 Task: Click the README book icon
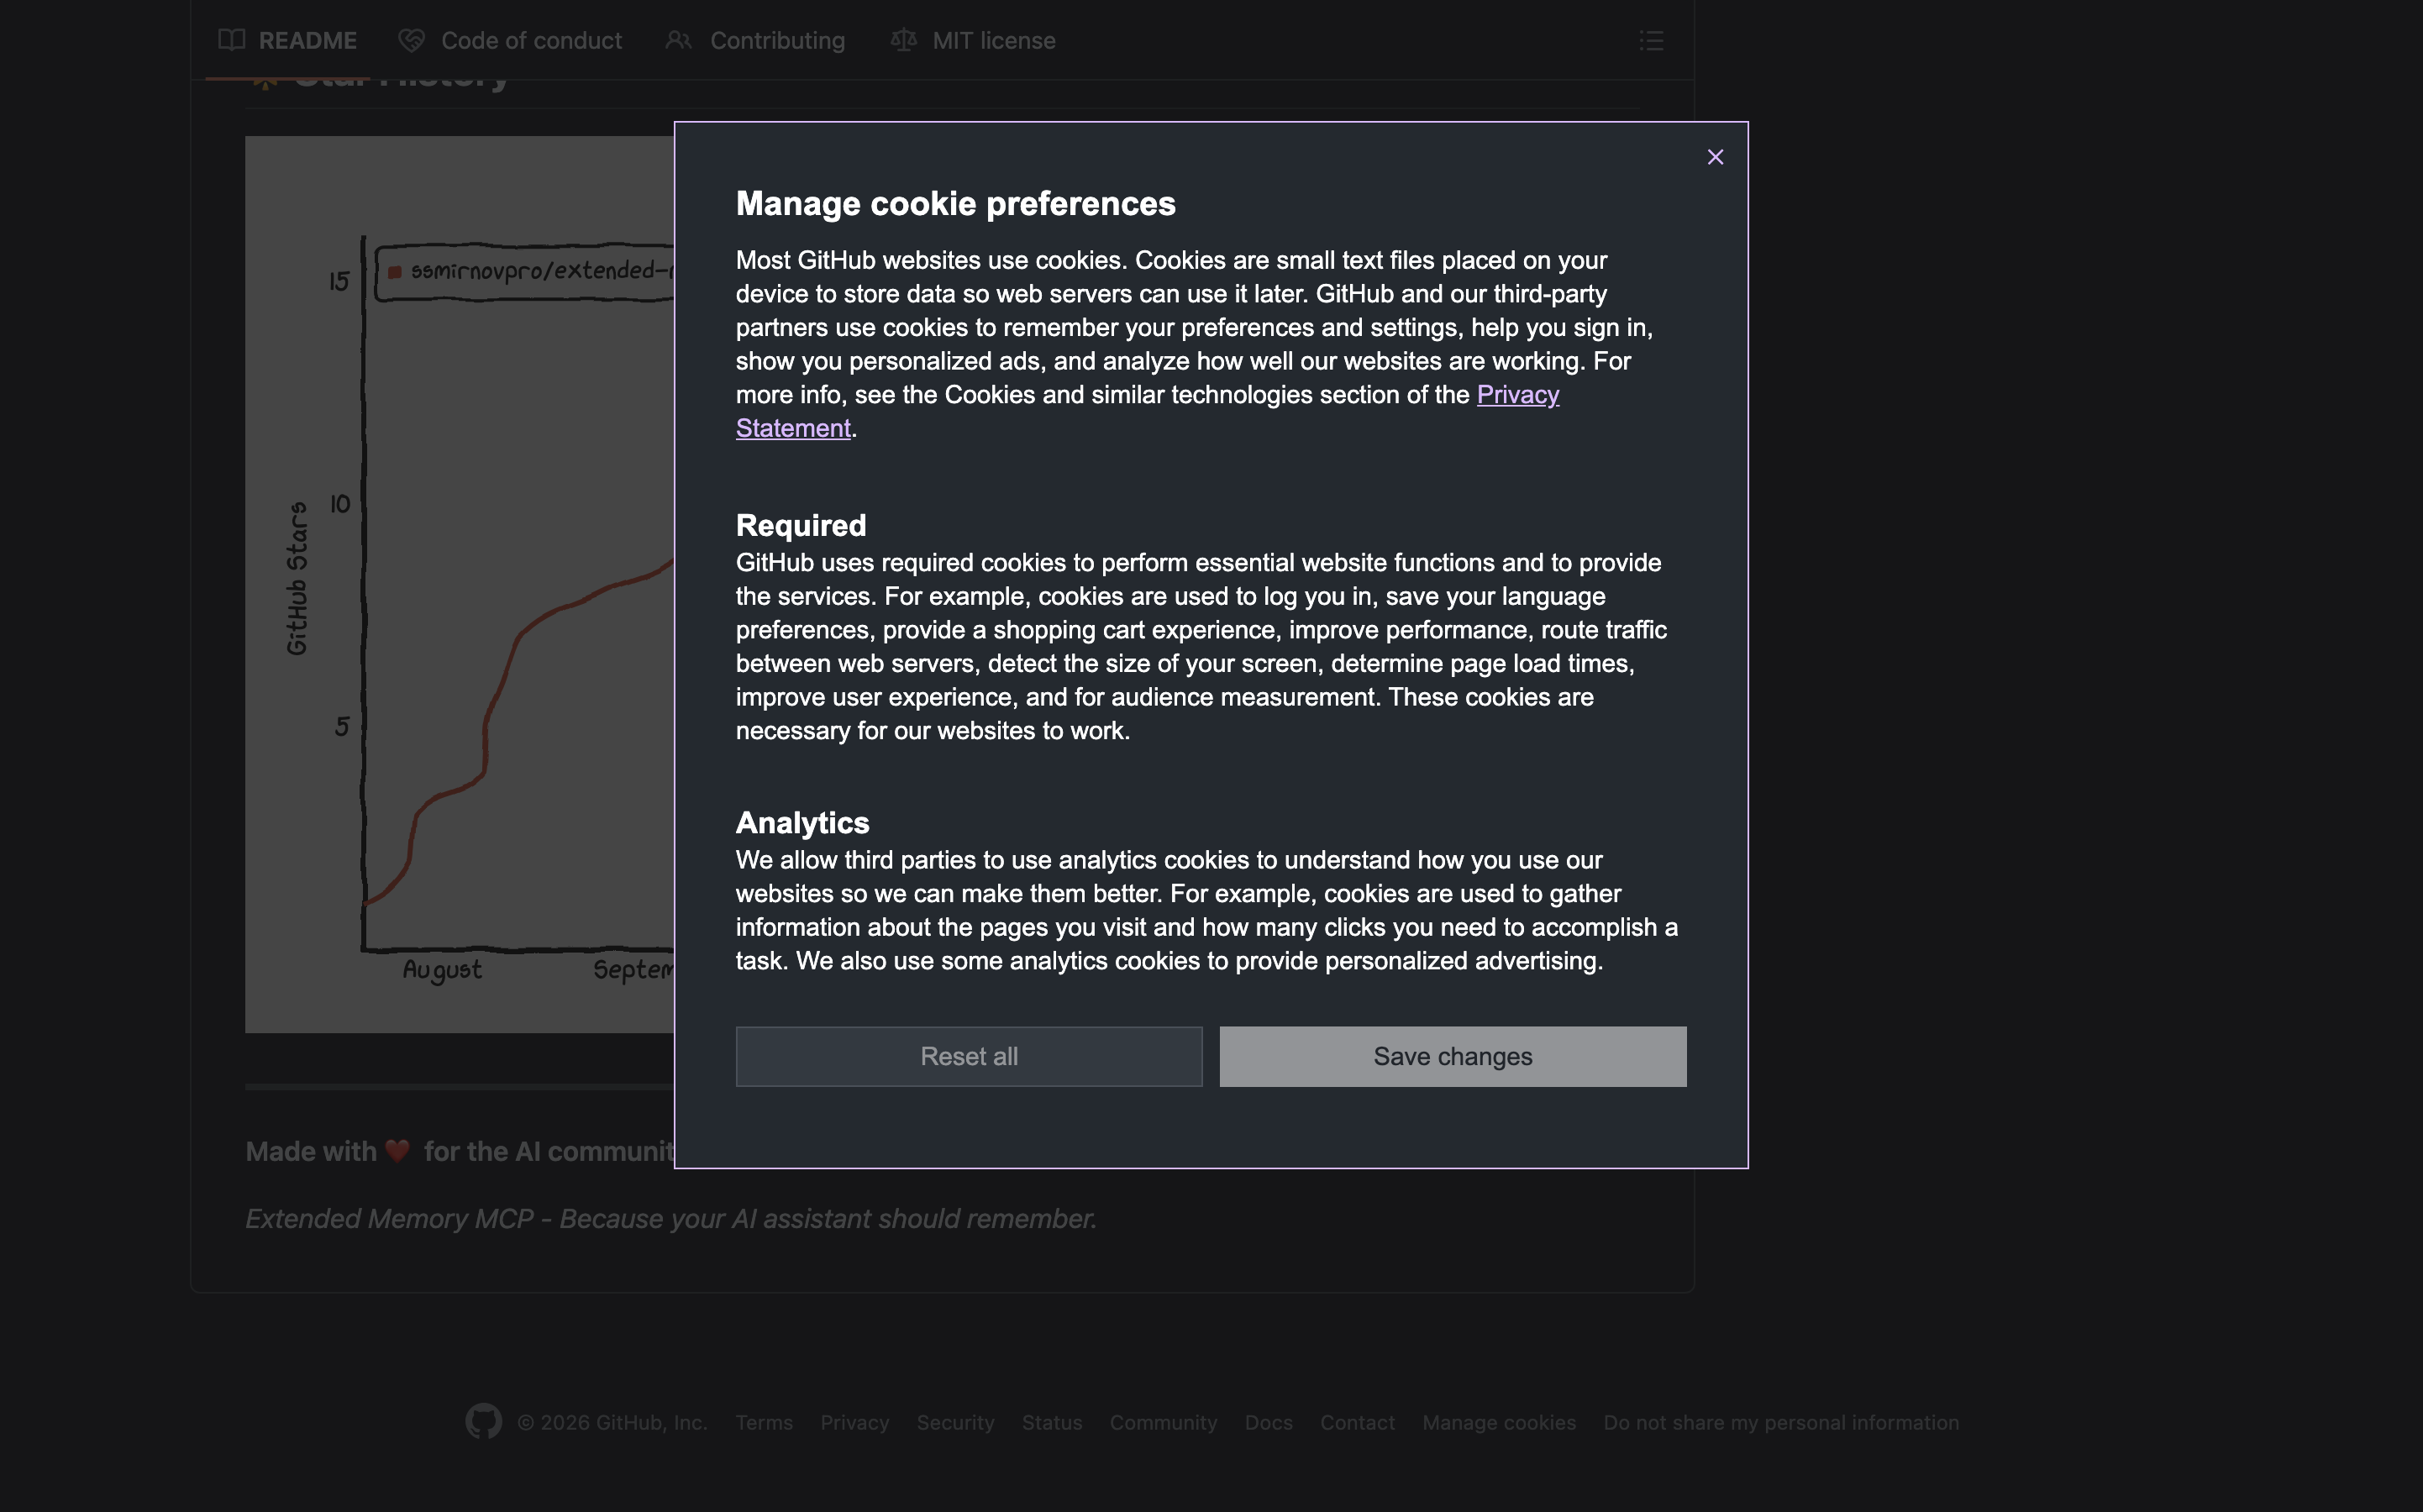232,40
